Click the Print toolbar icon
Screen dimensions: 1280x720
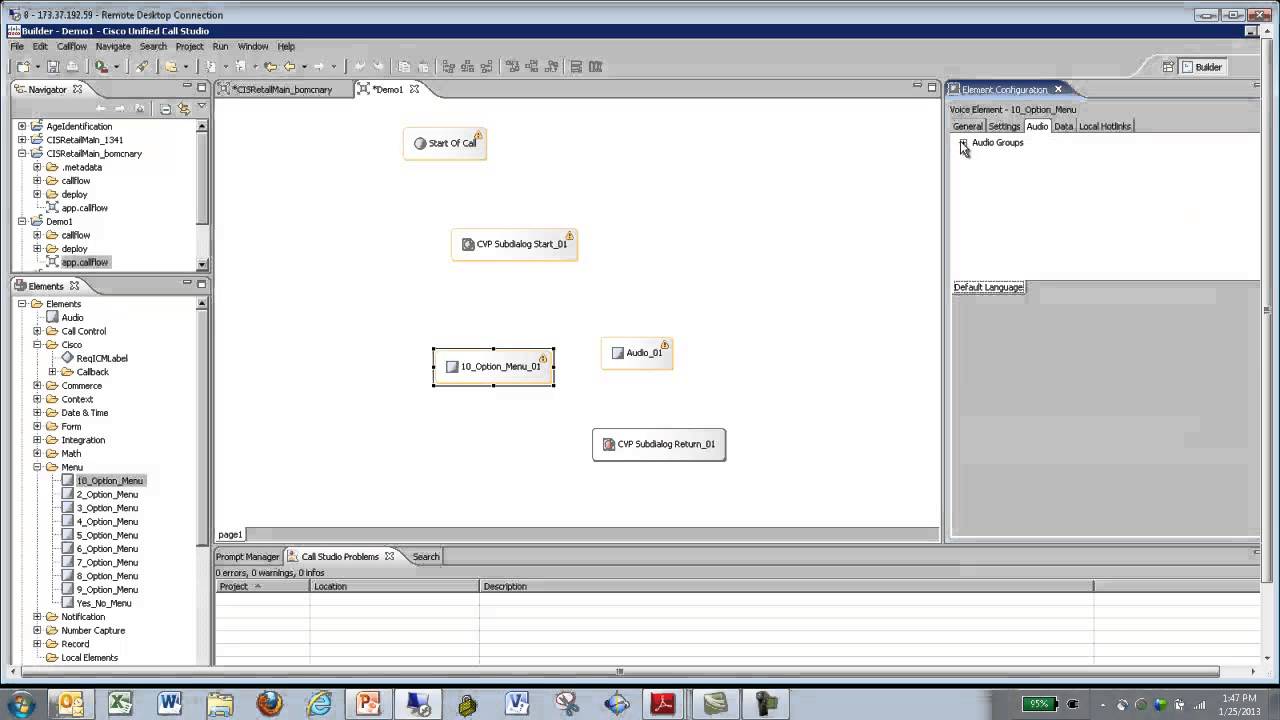tap(72, 67)
